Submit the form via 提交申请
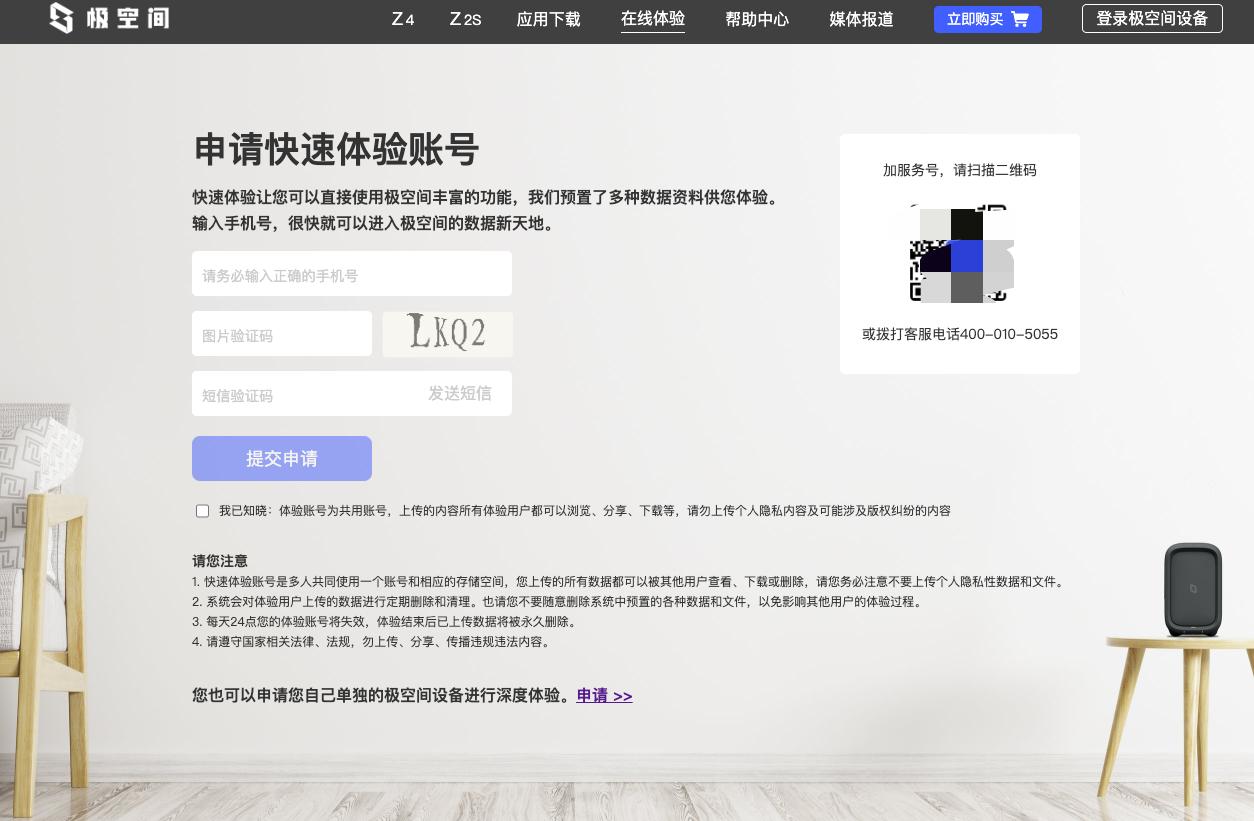Viewport: 1254px width, 821px height. tap(282, 458)
